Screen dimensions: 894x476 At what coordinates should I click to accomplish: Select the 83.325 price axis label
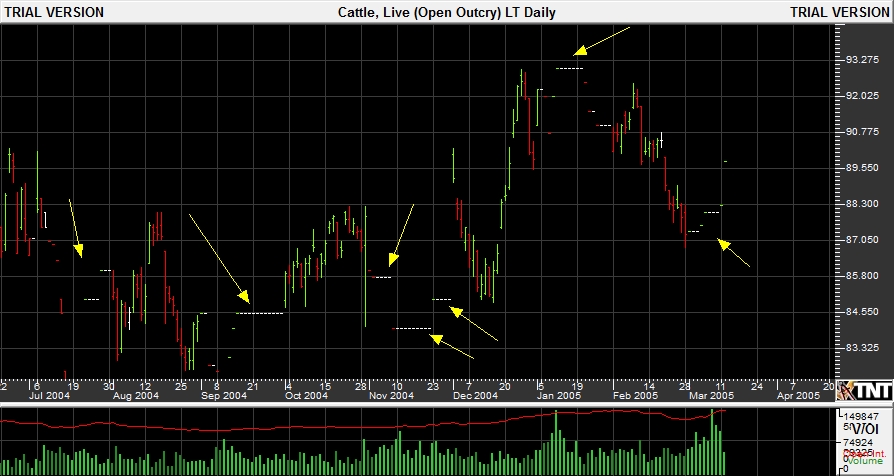pyautogui.click(x=864, y=347)
